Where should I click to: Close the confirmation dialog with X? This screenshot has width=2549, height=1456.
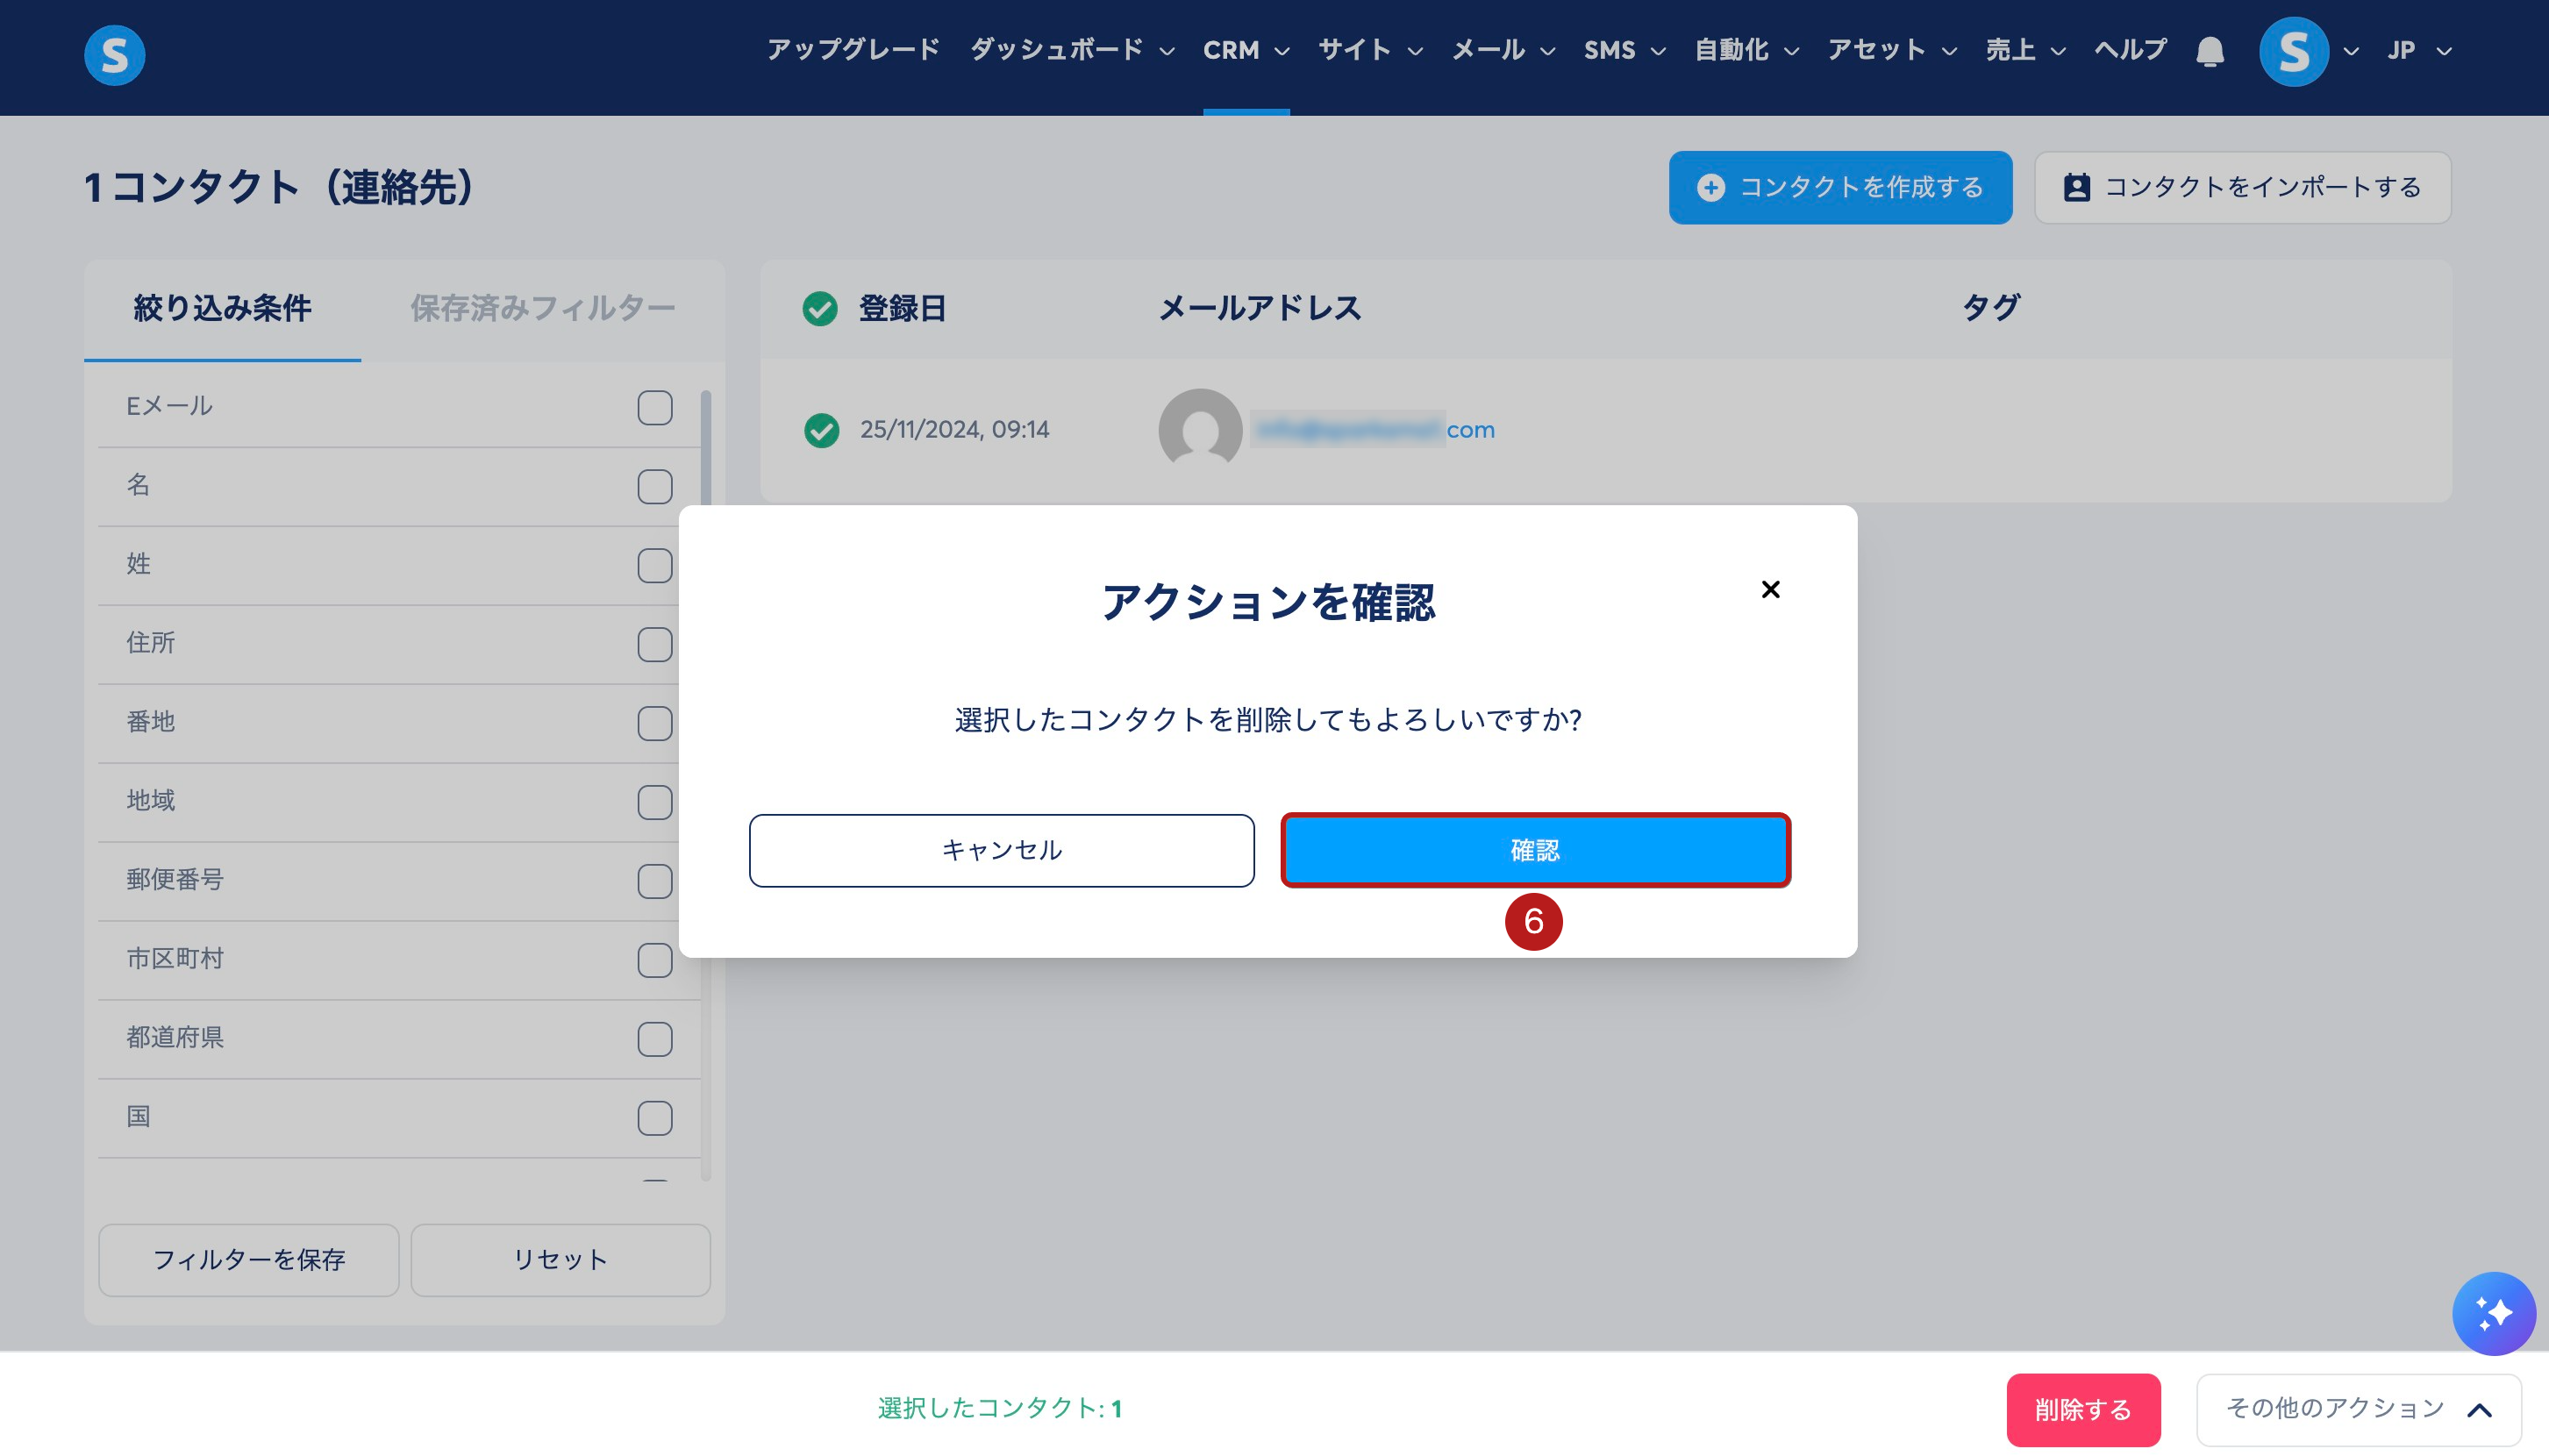[x=1770, y=589]
